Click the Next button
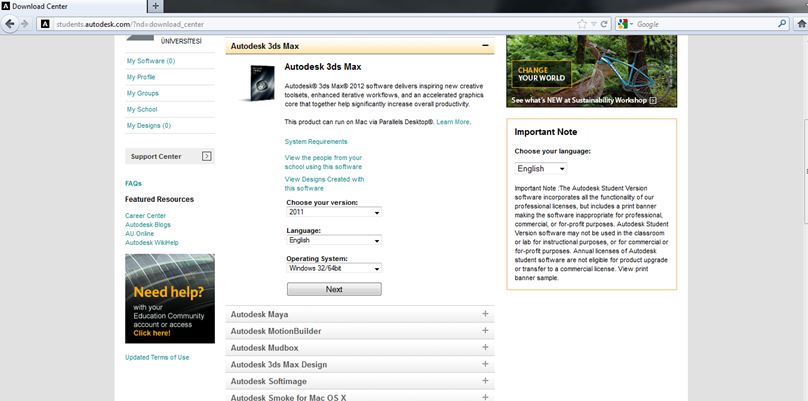The height and width of the screenshot is (401, 808). click(334, 289)
